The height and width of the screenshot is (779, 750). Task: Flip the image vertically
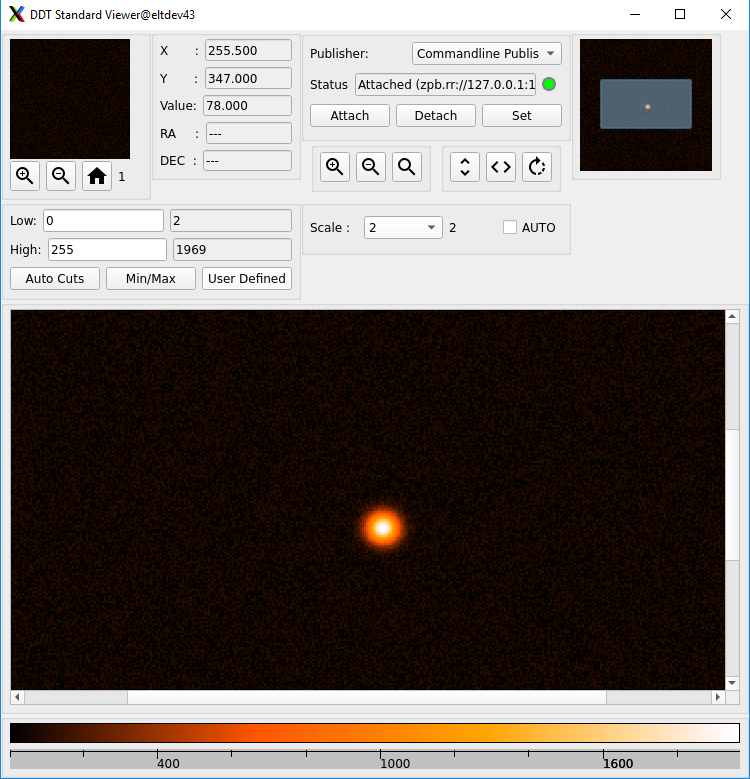465,168
